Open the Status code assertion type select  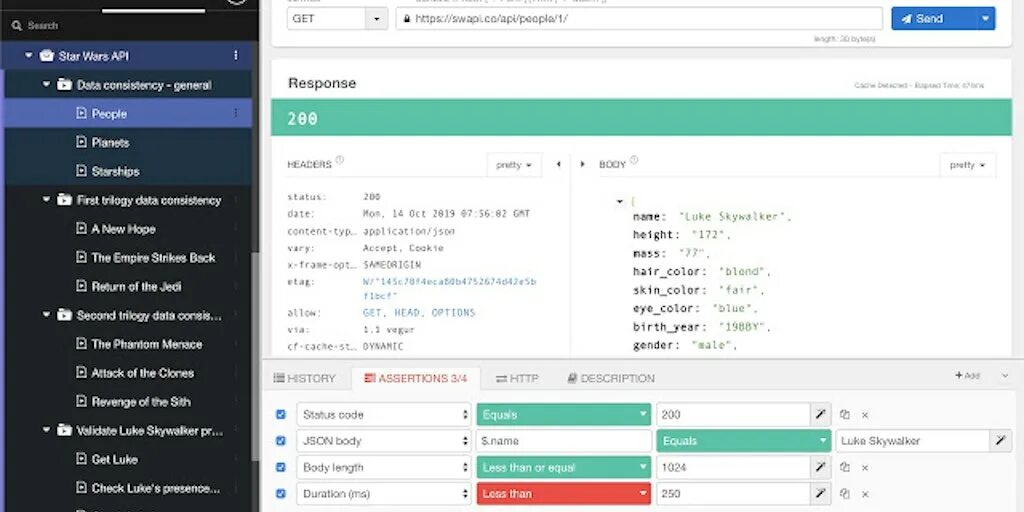tap(383, 415)
